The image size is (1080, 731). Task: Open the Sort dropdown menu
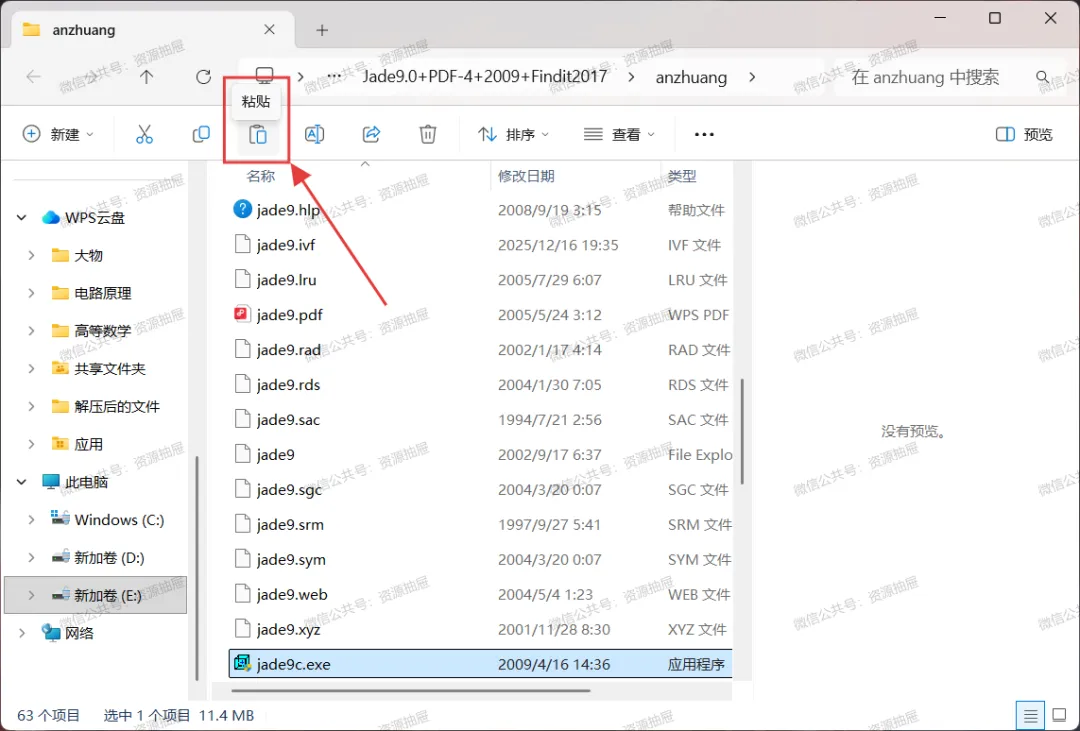coord(514,134)
